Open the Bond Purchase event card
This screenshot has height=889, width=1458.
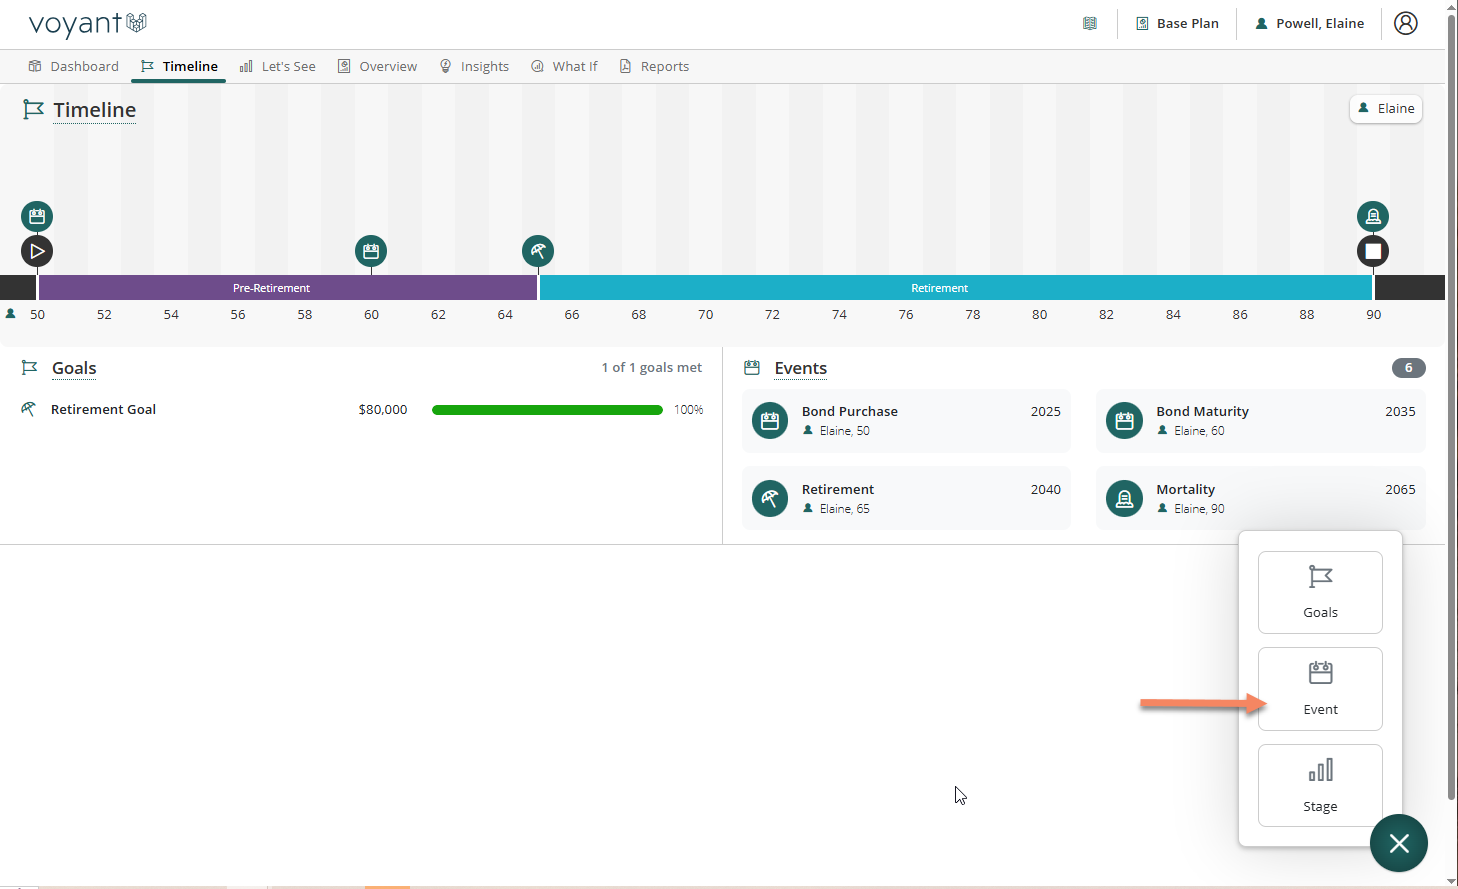coord(906,421)
